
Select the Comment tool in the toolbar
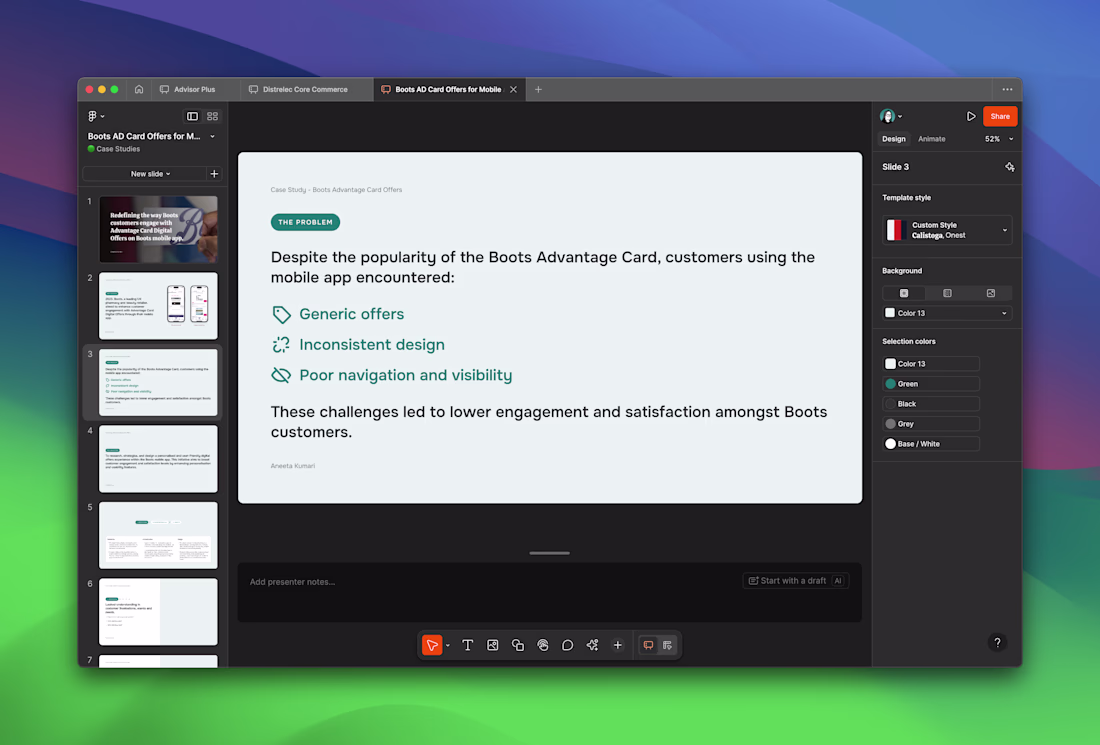[568, 645]
